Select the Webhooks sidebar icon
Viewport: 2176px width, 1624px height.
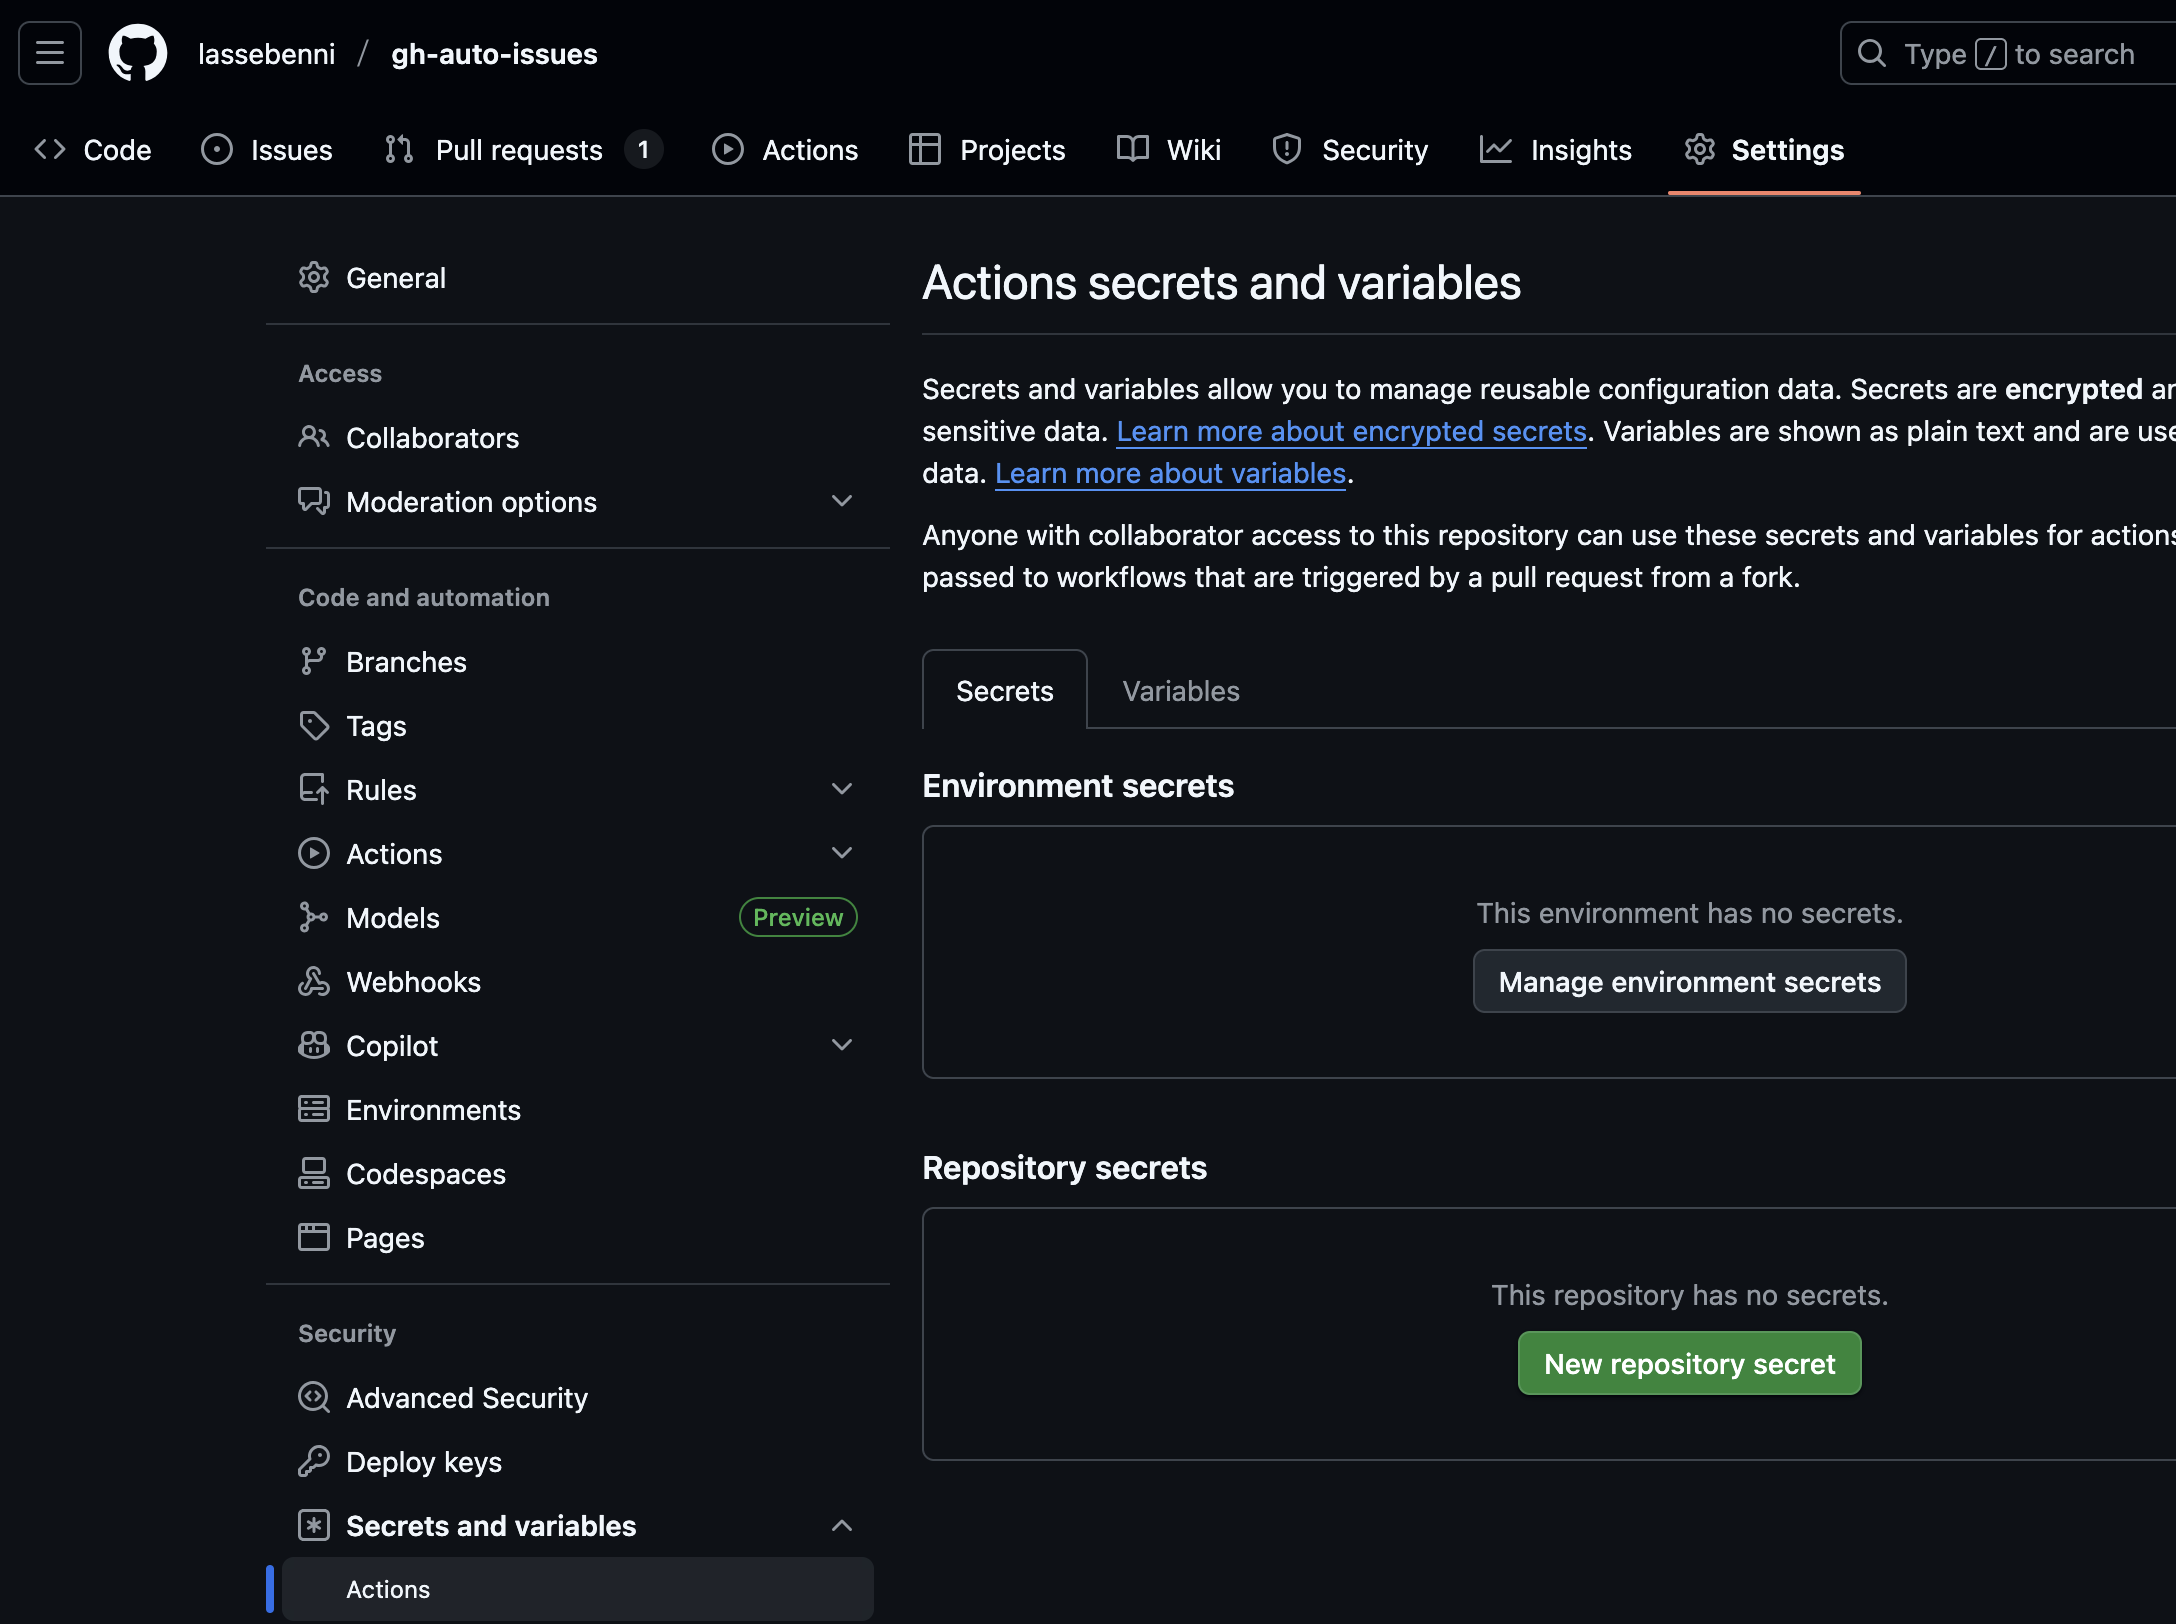pyautogui.click(x=314, y=981)
